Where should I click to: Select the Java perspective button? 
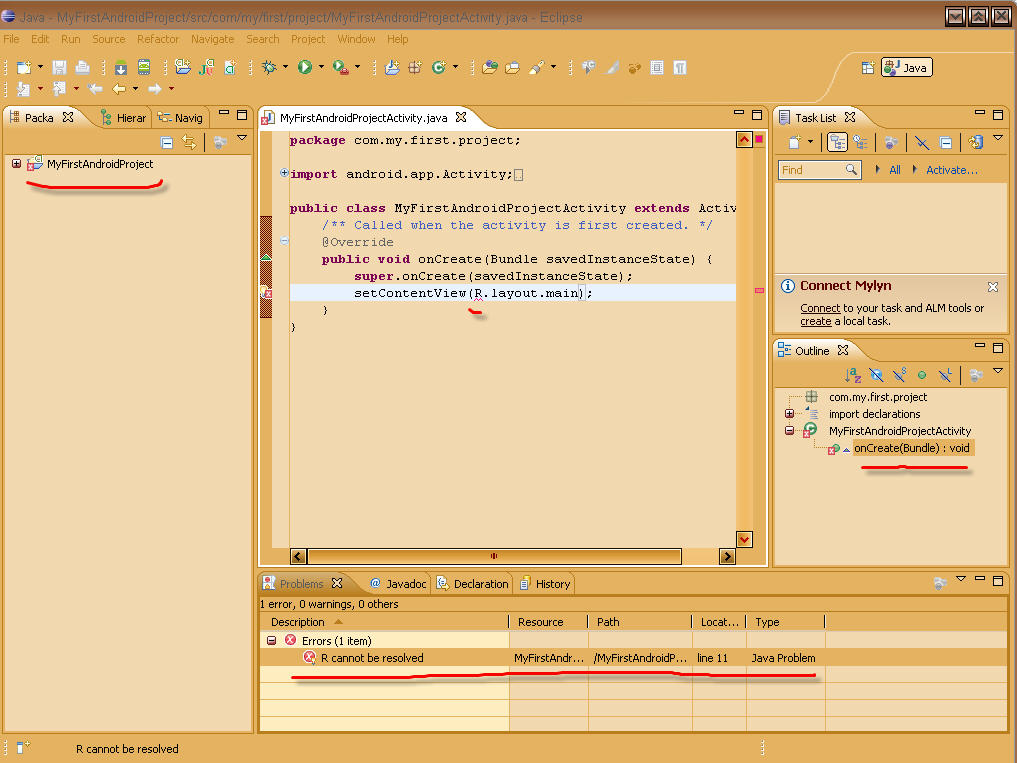907,67
